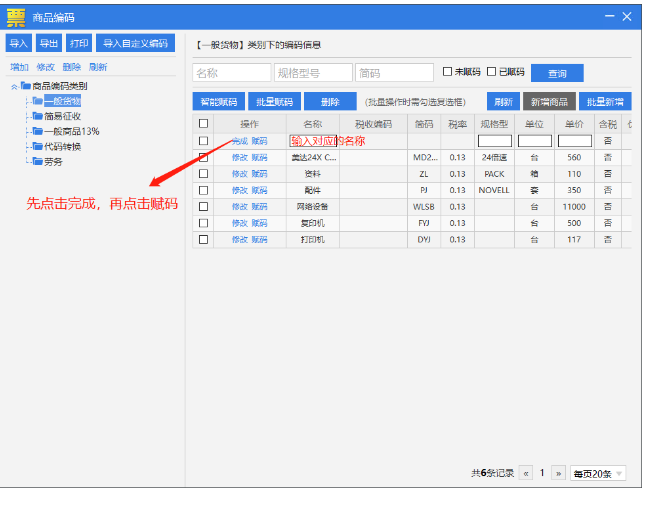Click the 劳务 folder icon

(x=37, y=161)
